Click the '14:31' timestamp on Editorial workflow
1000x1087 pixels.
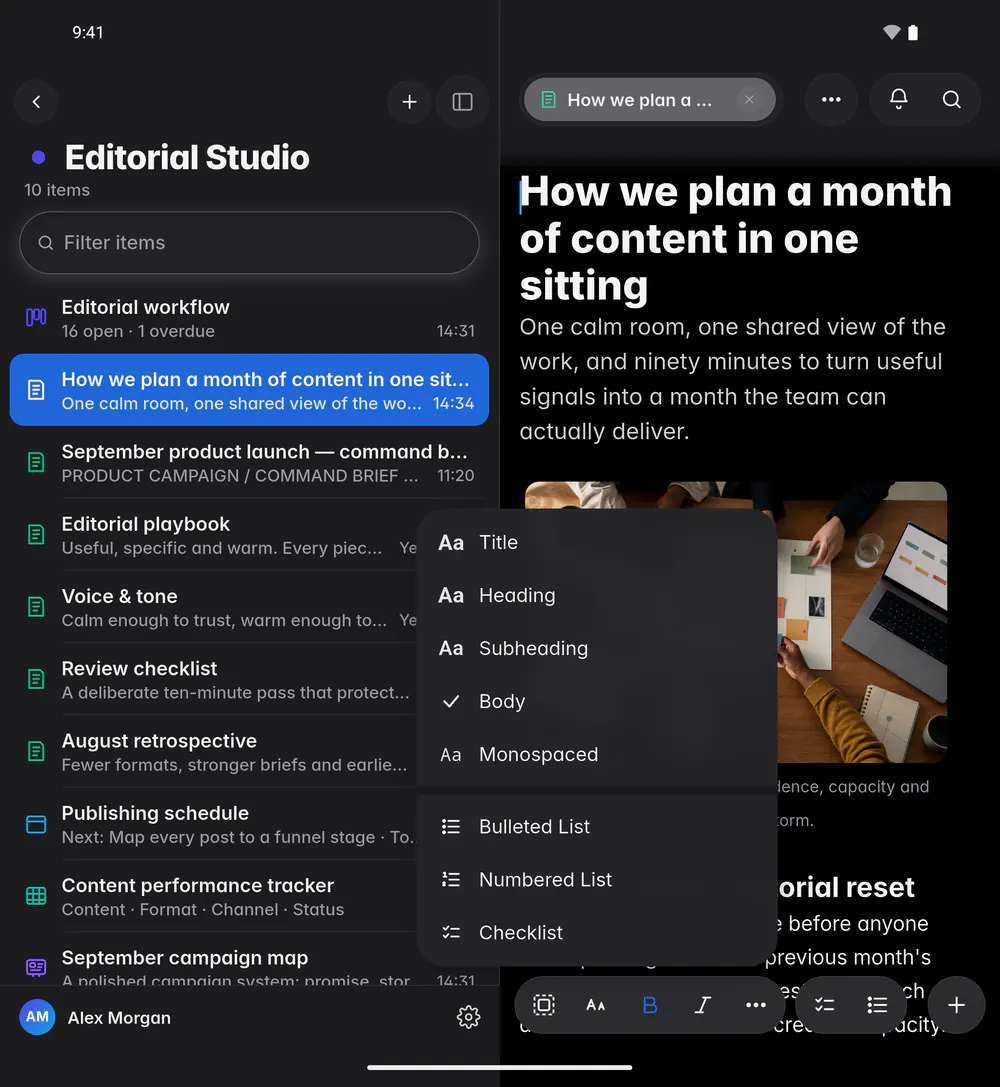tap(455, 331)
